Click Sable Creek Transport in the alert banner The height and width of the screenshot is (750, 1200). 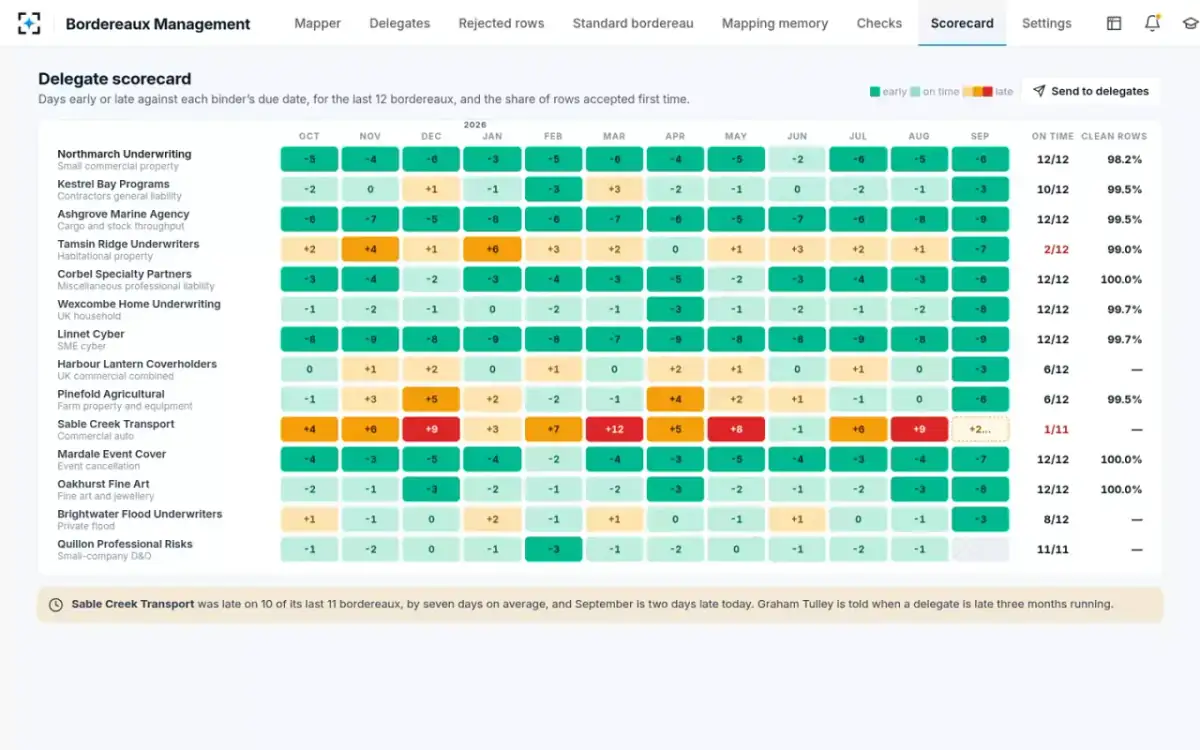tap(133, 604)
